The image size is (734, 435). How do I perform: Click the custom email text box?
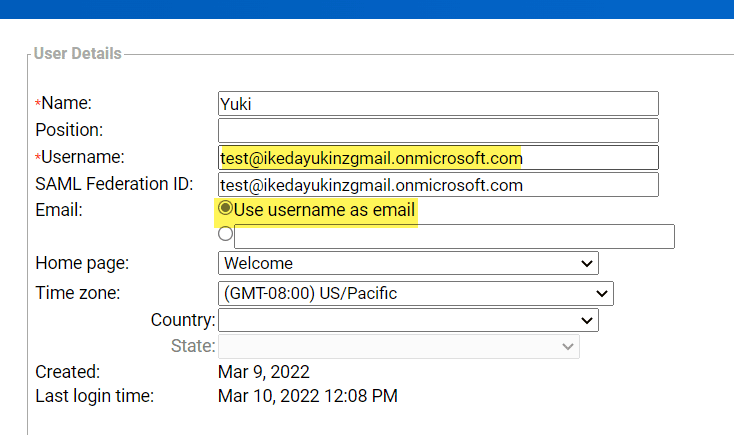454,237
